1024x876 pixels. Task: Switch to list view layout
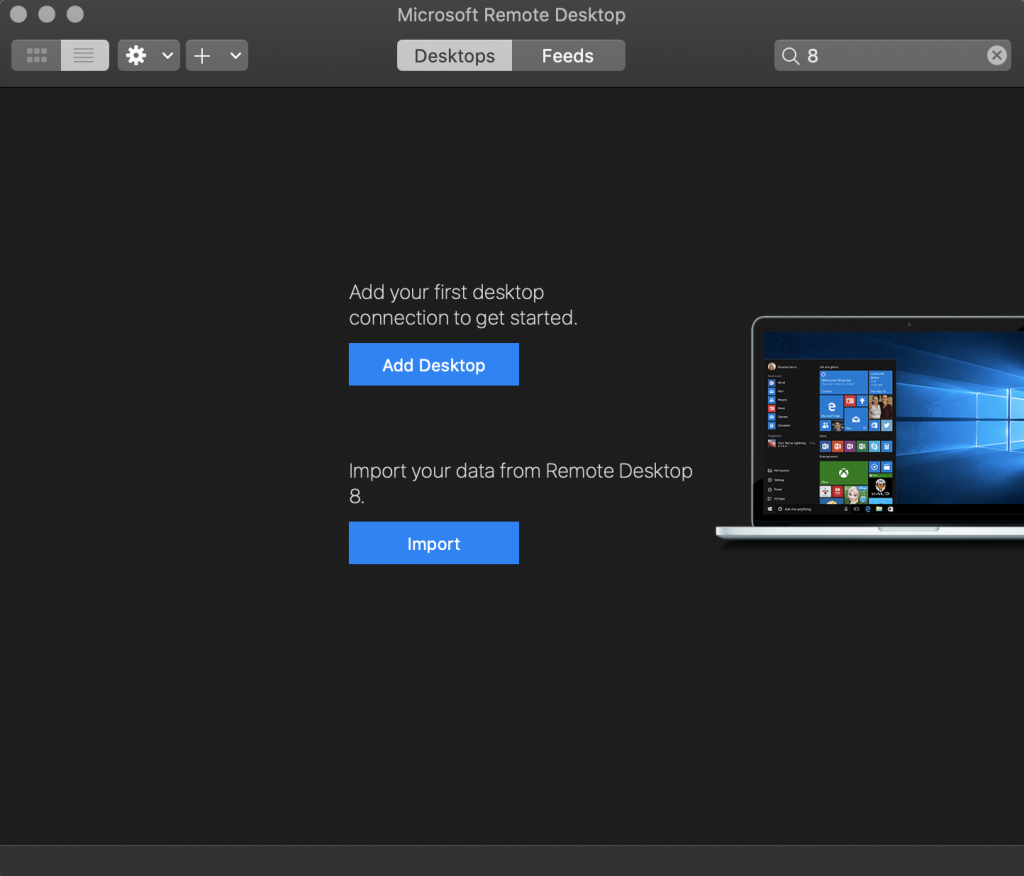tap(85, 56)
